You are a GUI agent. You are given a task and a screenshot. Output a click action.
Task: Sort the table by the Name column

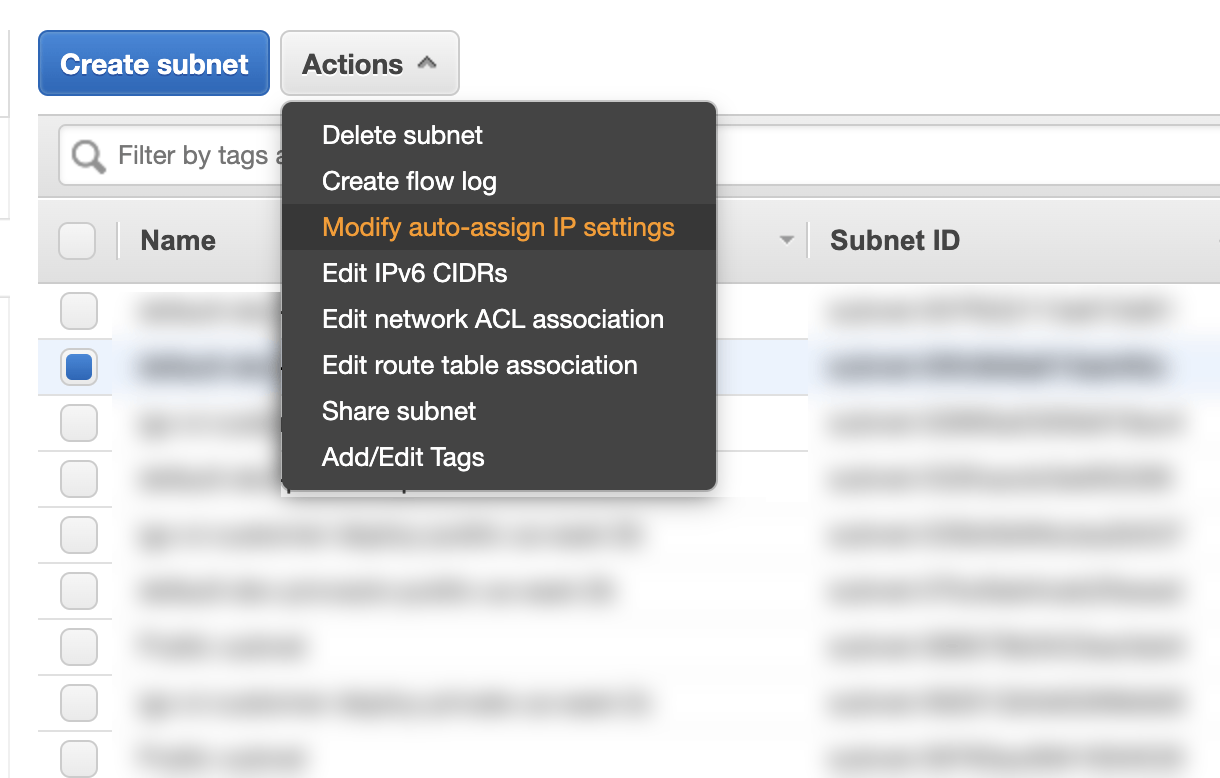pyautogui.click(x=177, y=240)
